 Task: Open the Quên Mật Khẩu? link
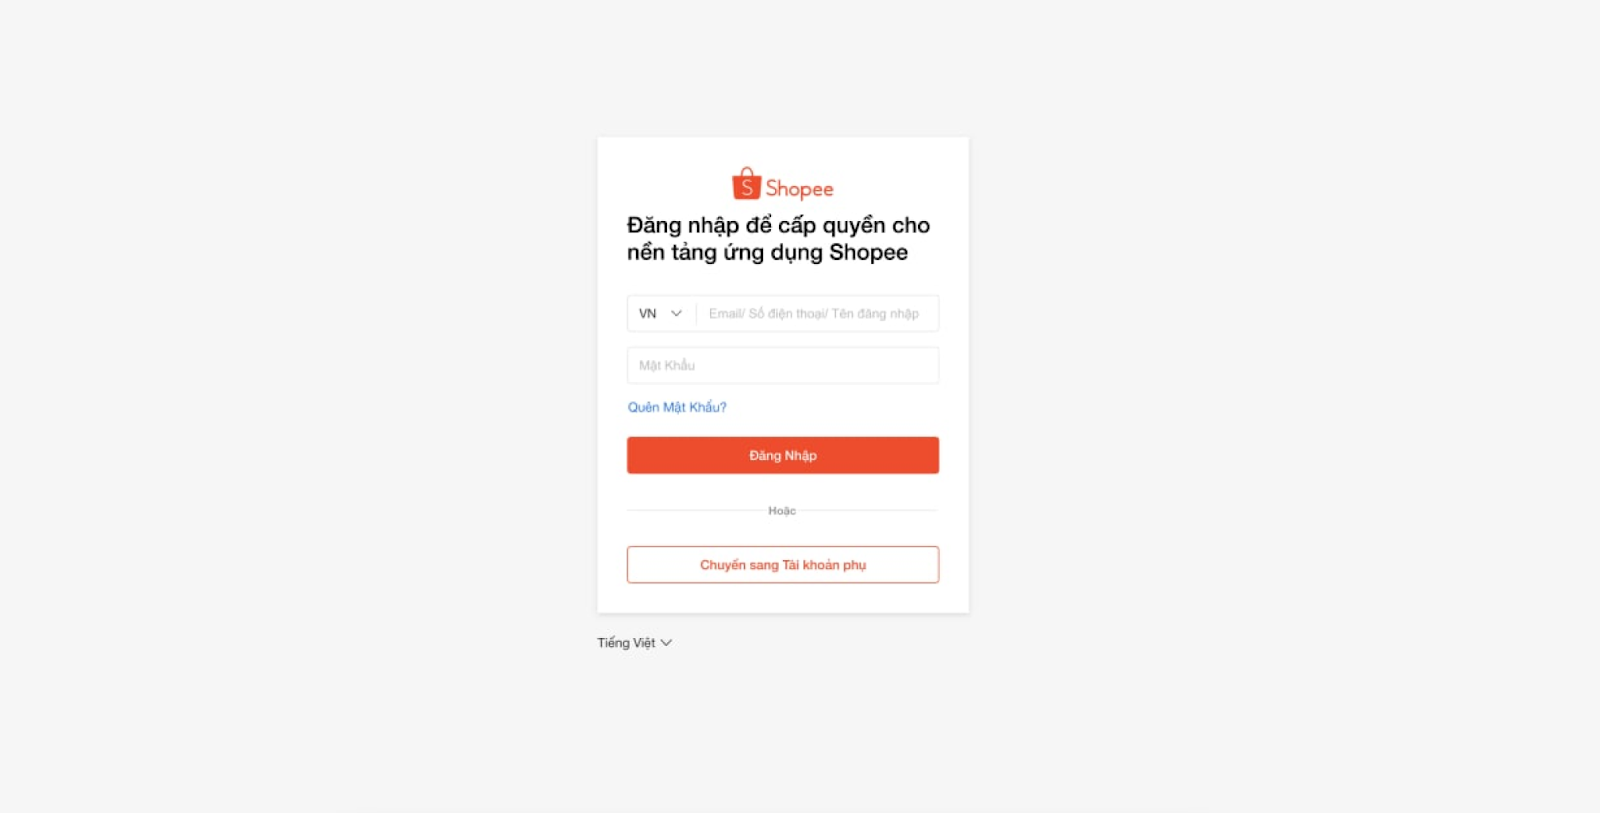[677, 407]
